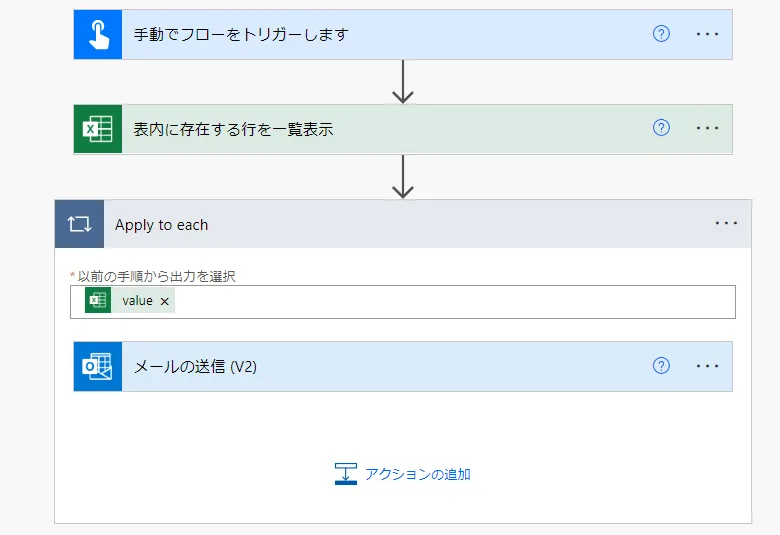Click the manual trigger hand icon
The image size is (780, 535).
click(98, 34)
